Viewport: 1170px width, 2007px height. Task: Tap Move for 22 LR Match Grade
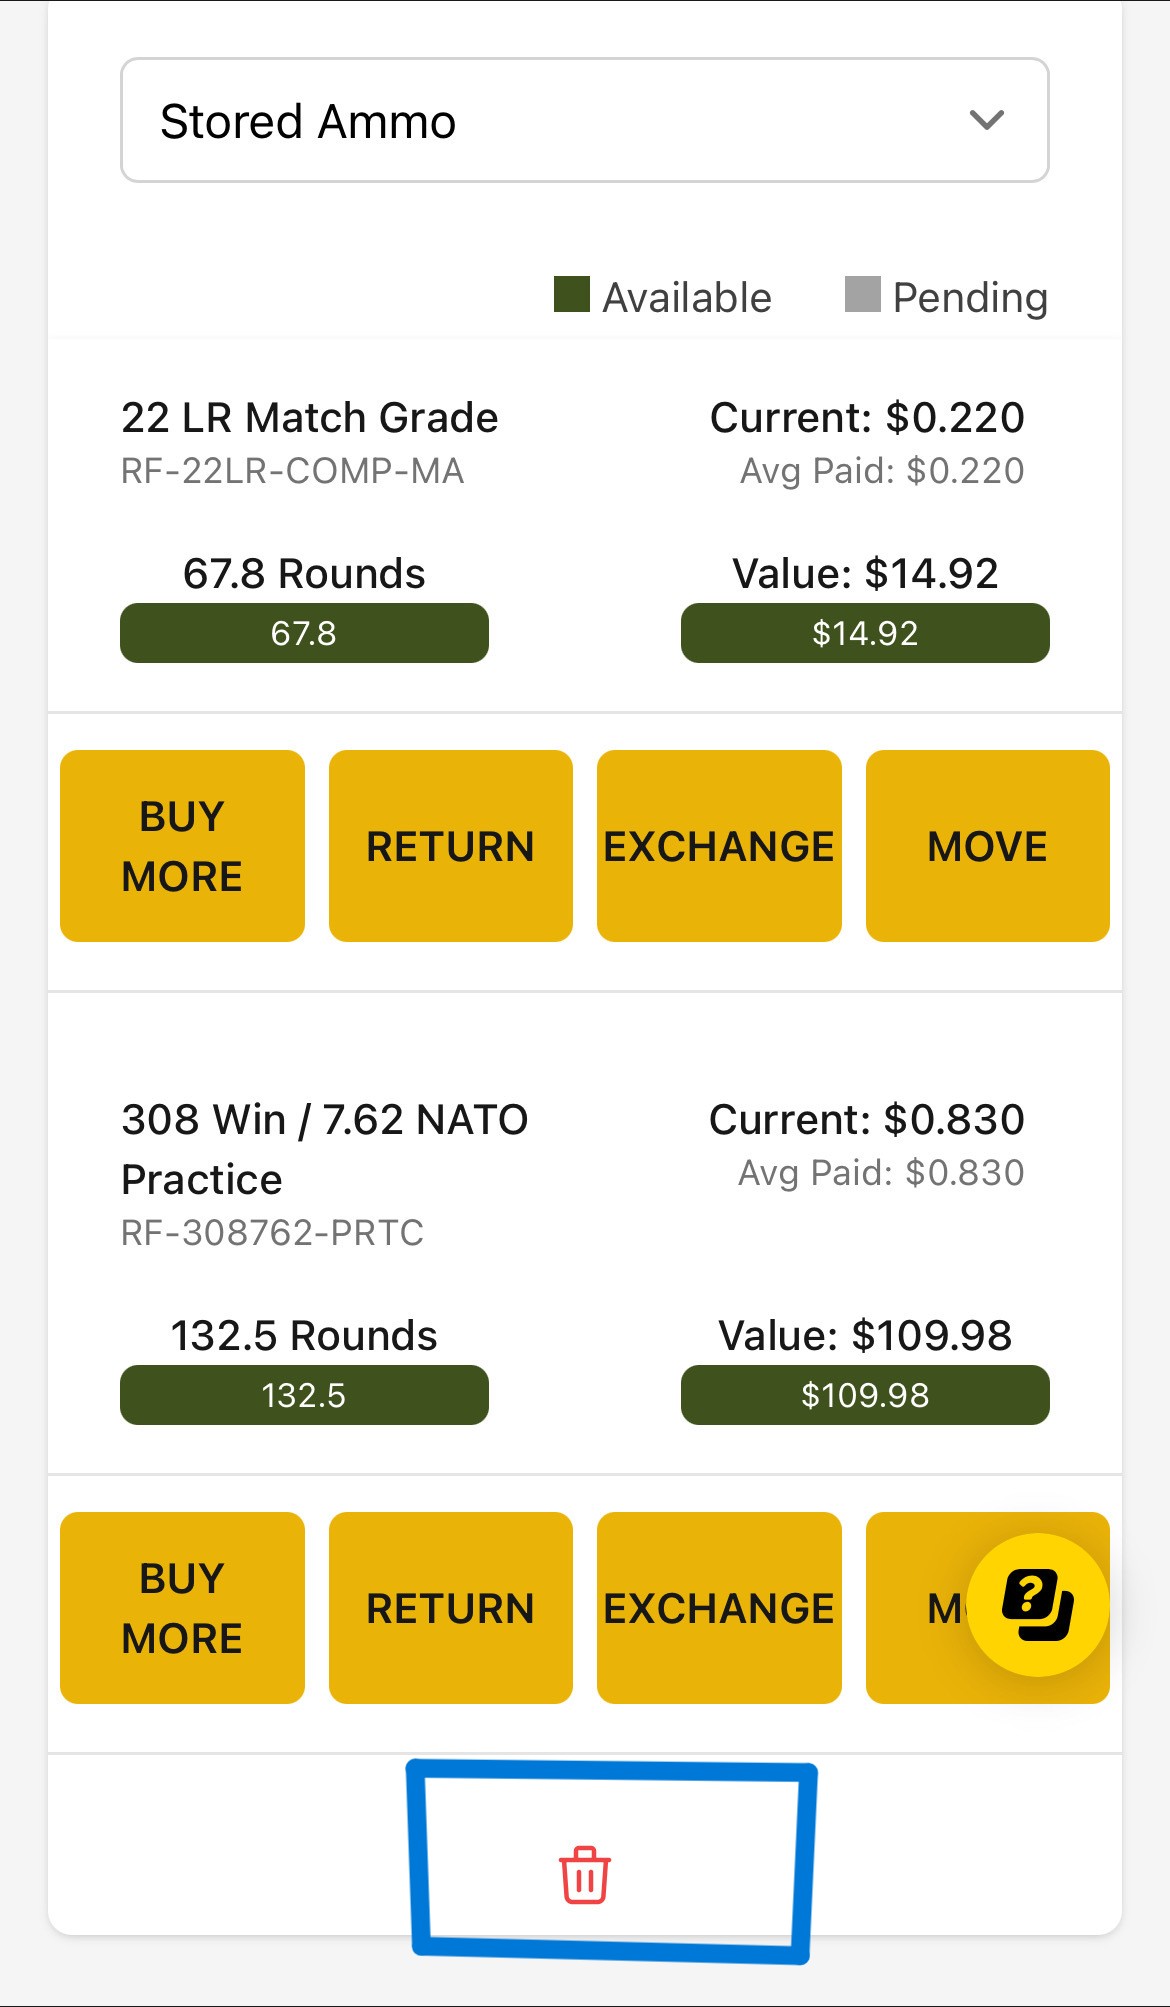point(988,846)
